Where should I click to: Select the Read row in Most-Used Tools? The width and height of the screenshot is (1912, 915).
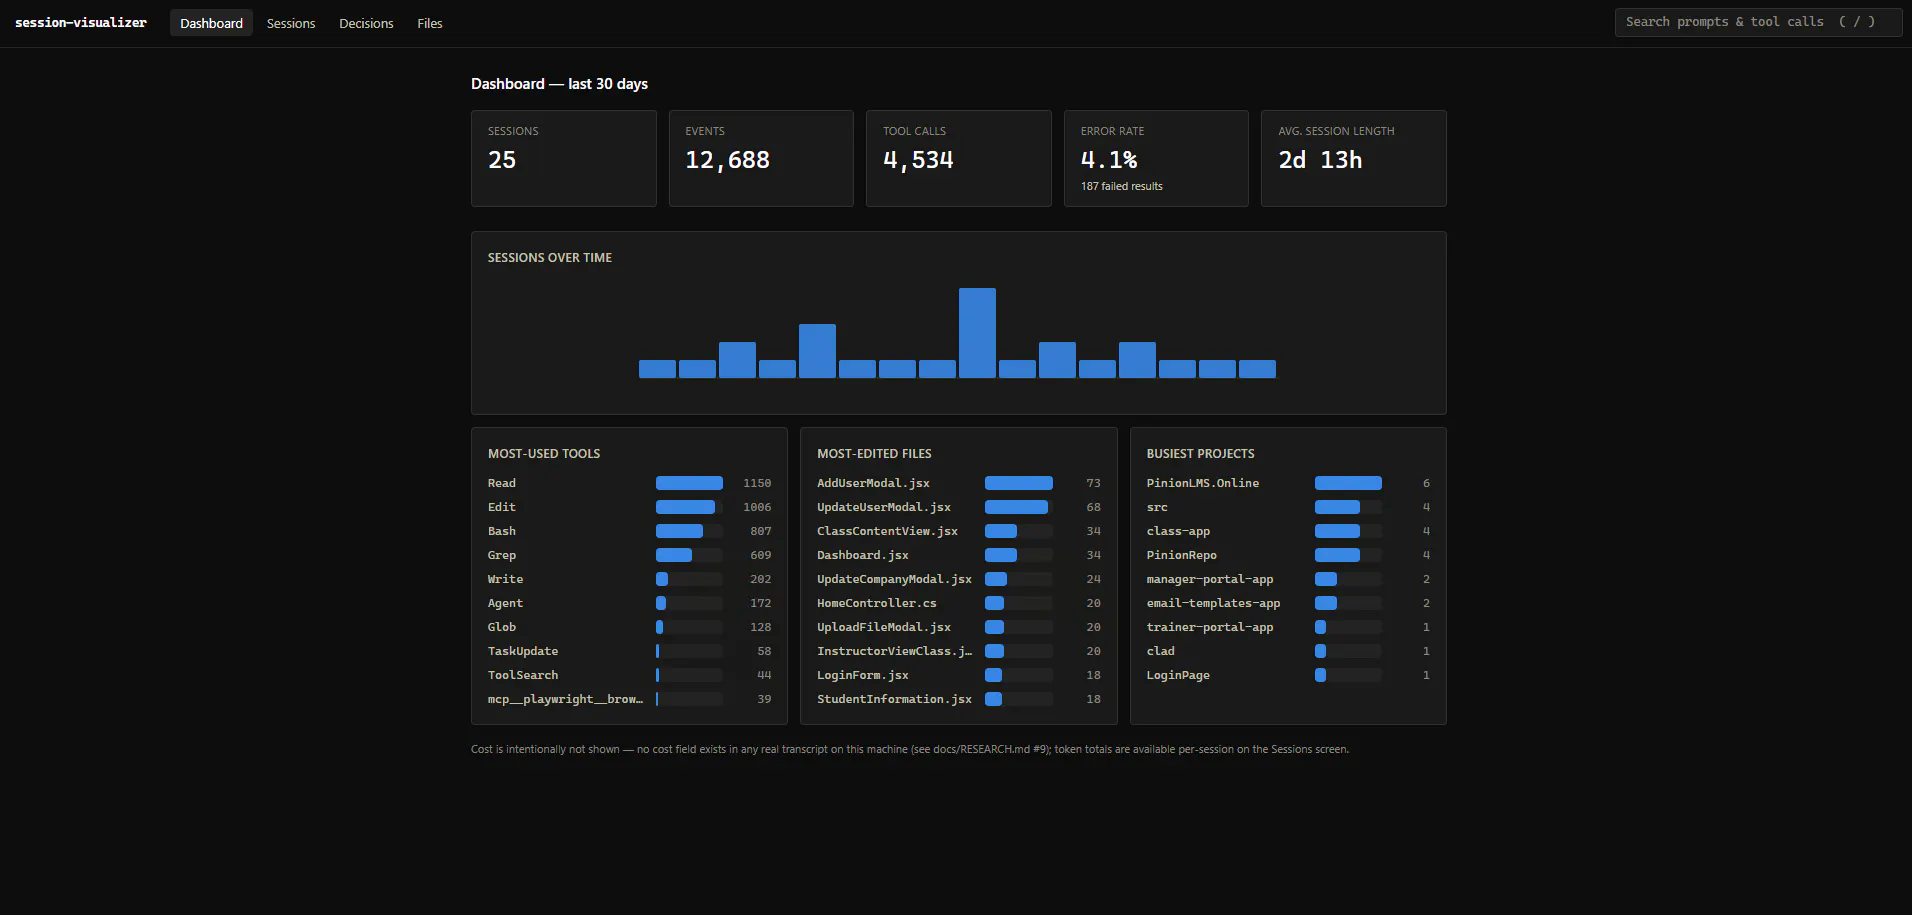click(629, 483)
